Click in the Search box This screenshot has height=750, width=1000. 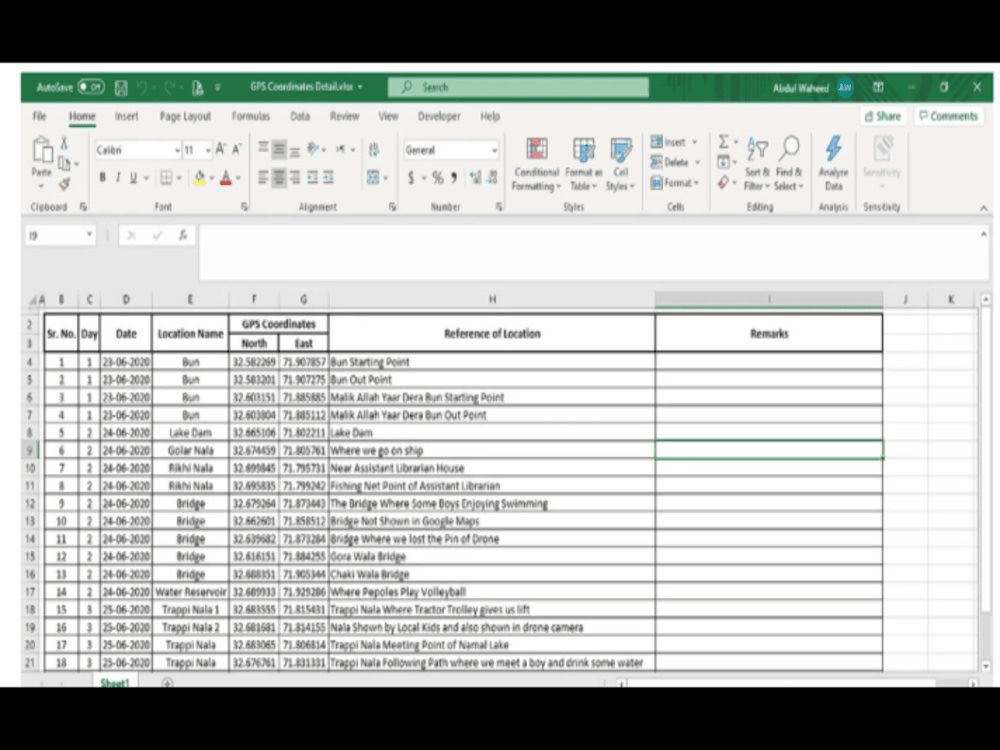coord(518,87)
